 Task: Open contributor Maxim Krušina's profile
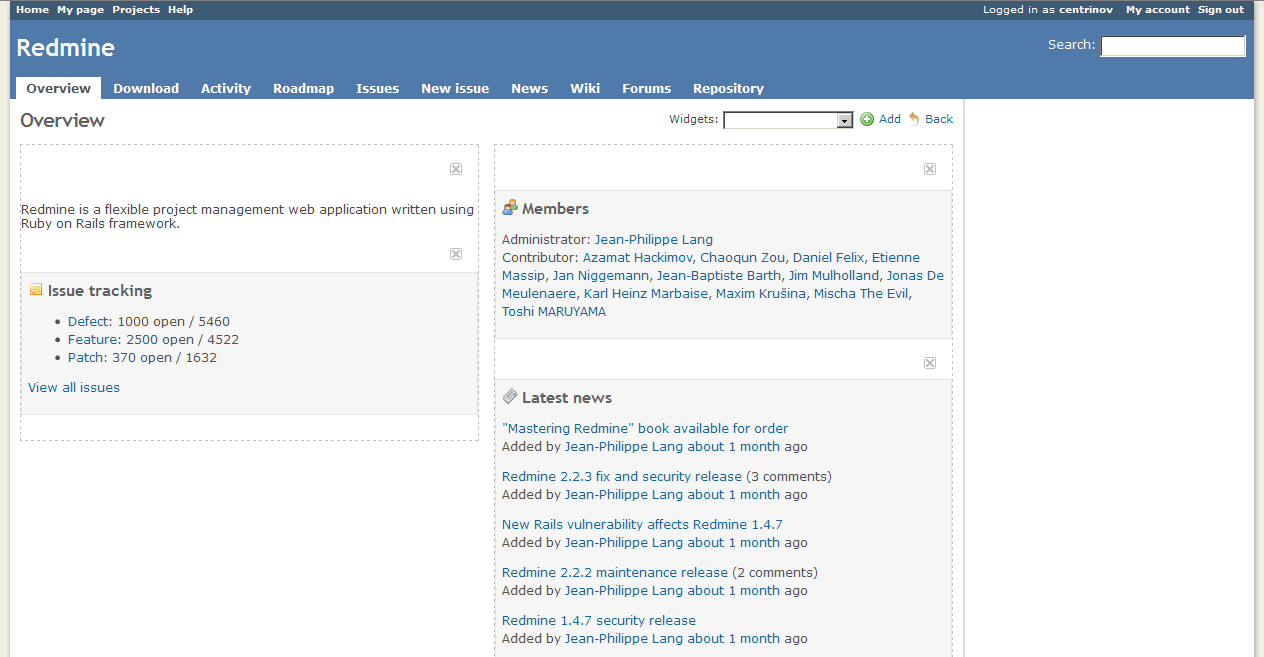tap(761, 294)
